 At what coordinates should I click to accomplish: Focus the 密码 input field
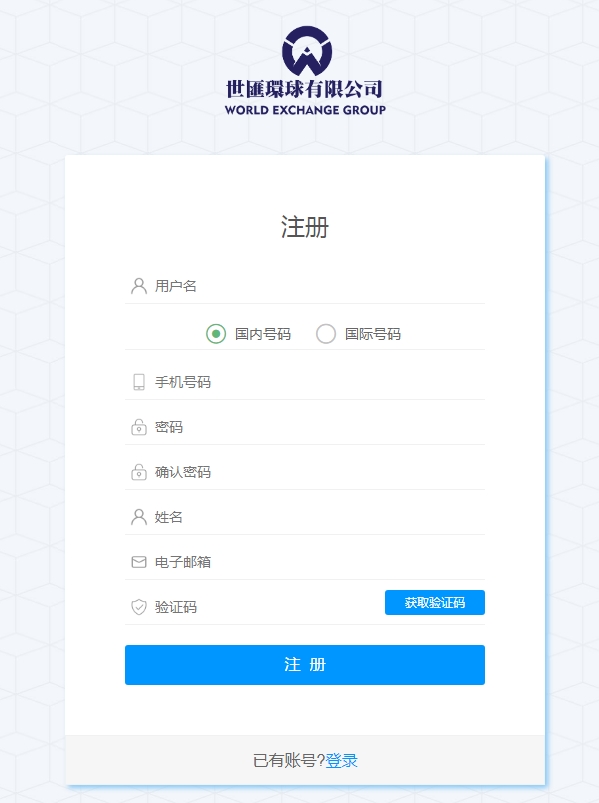[305, 427]
